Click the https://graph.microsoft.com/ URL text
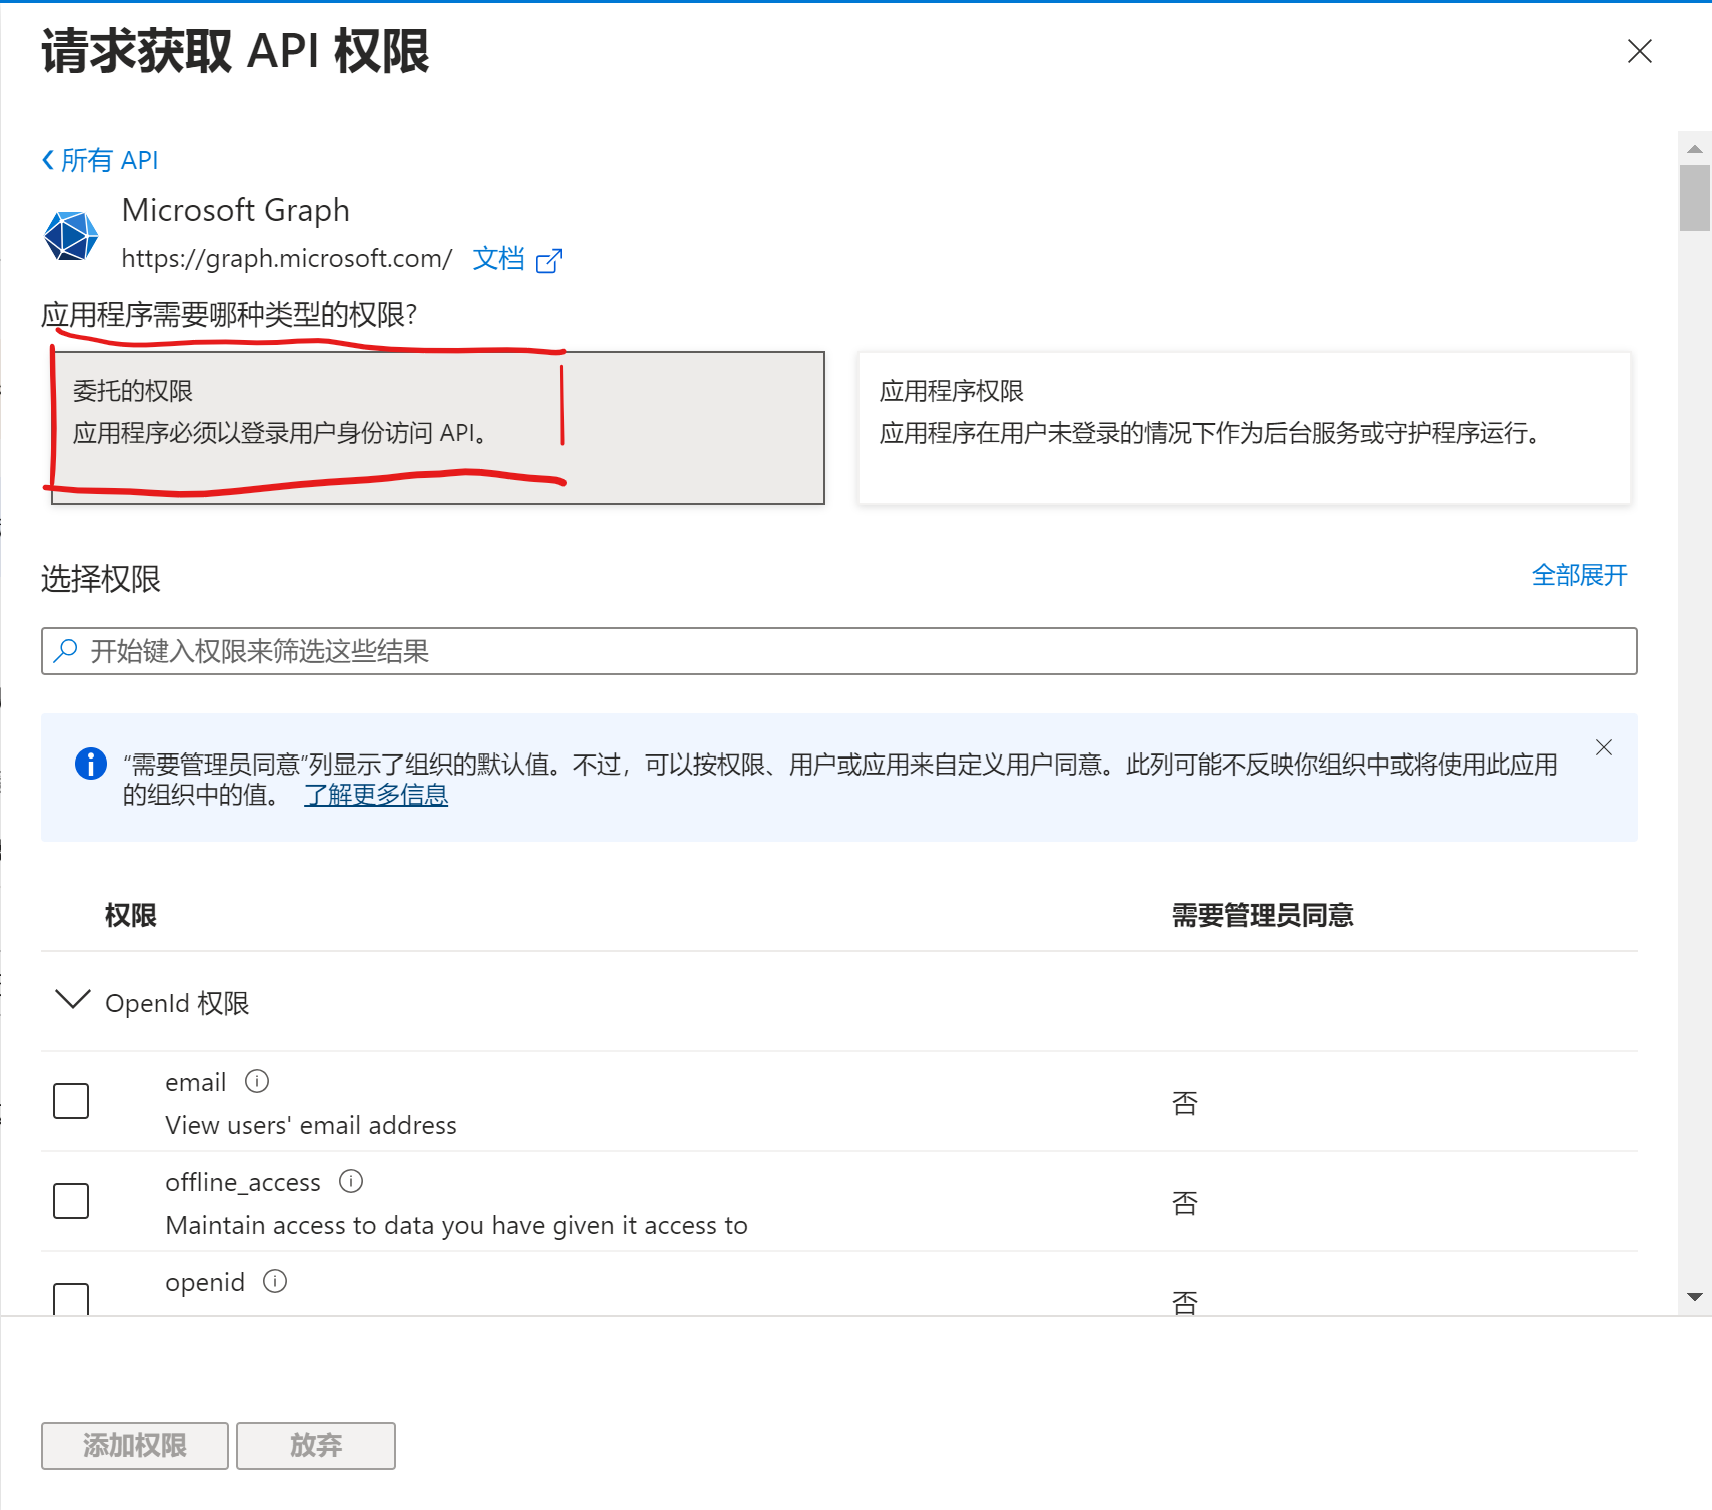Image resolution: width=1712 pixels, height=1510 pixels. [287, 259]
